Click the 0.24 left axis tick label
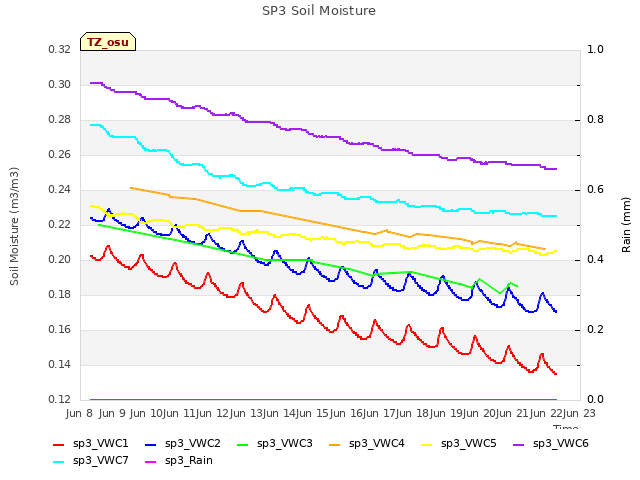640x480 pixels. coord(60,190)
